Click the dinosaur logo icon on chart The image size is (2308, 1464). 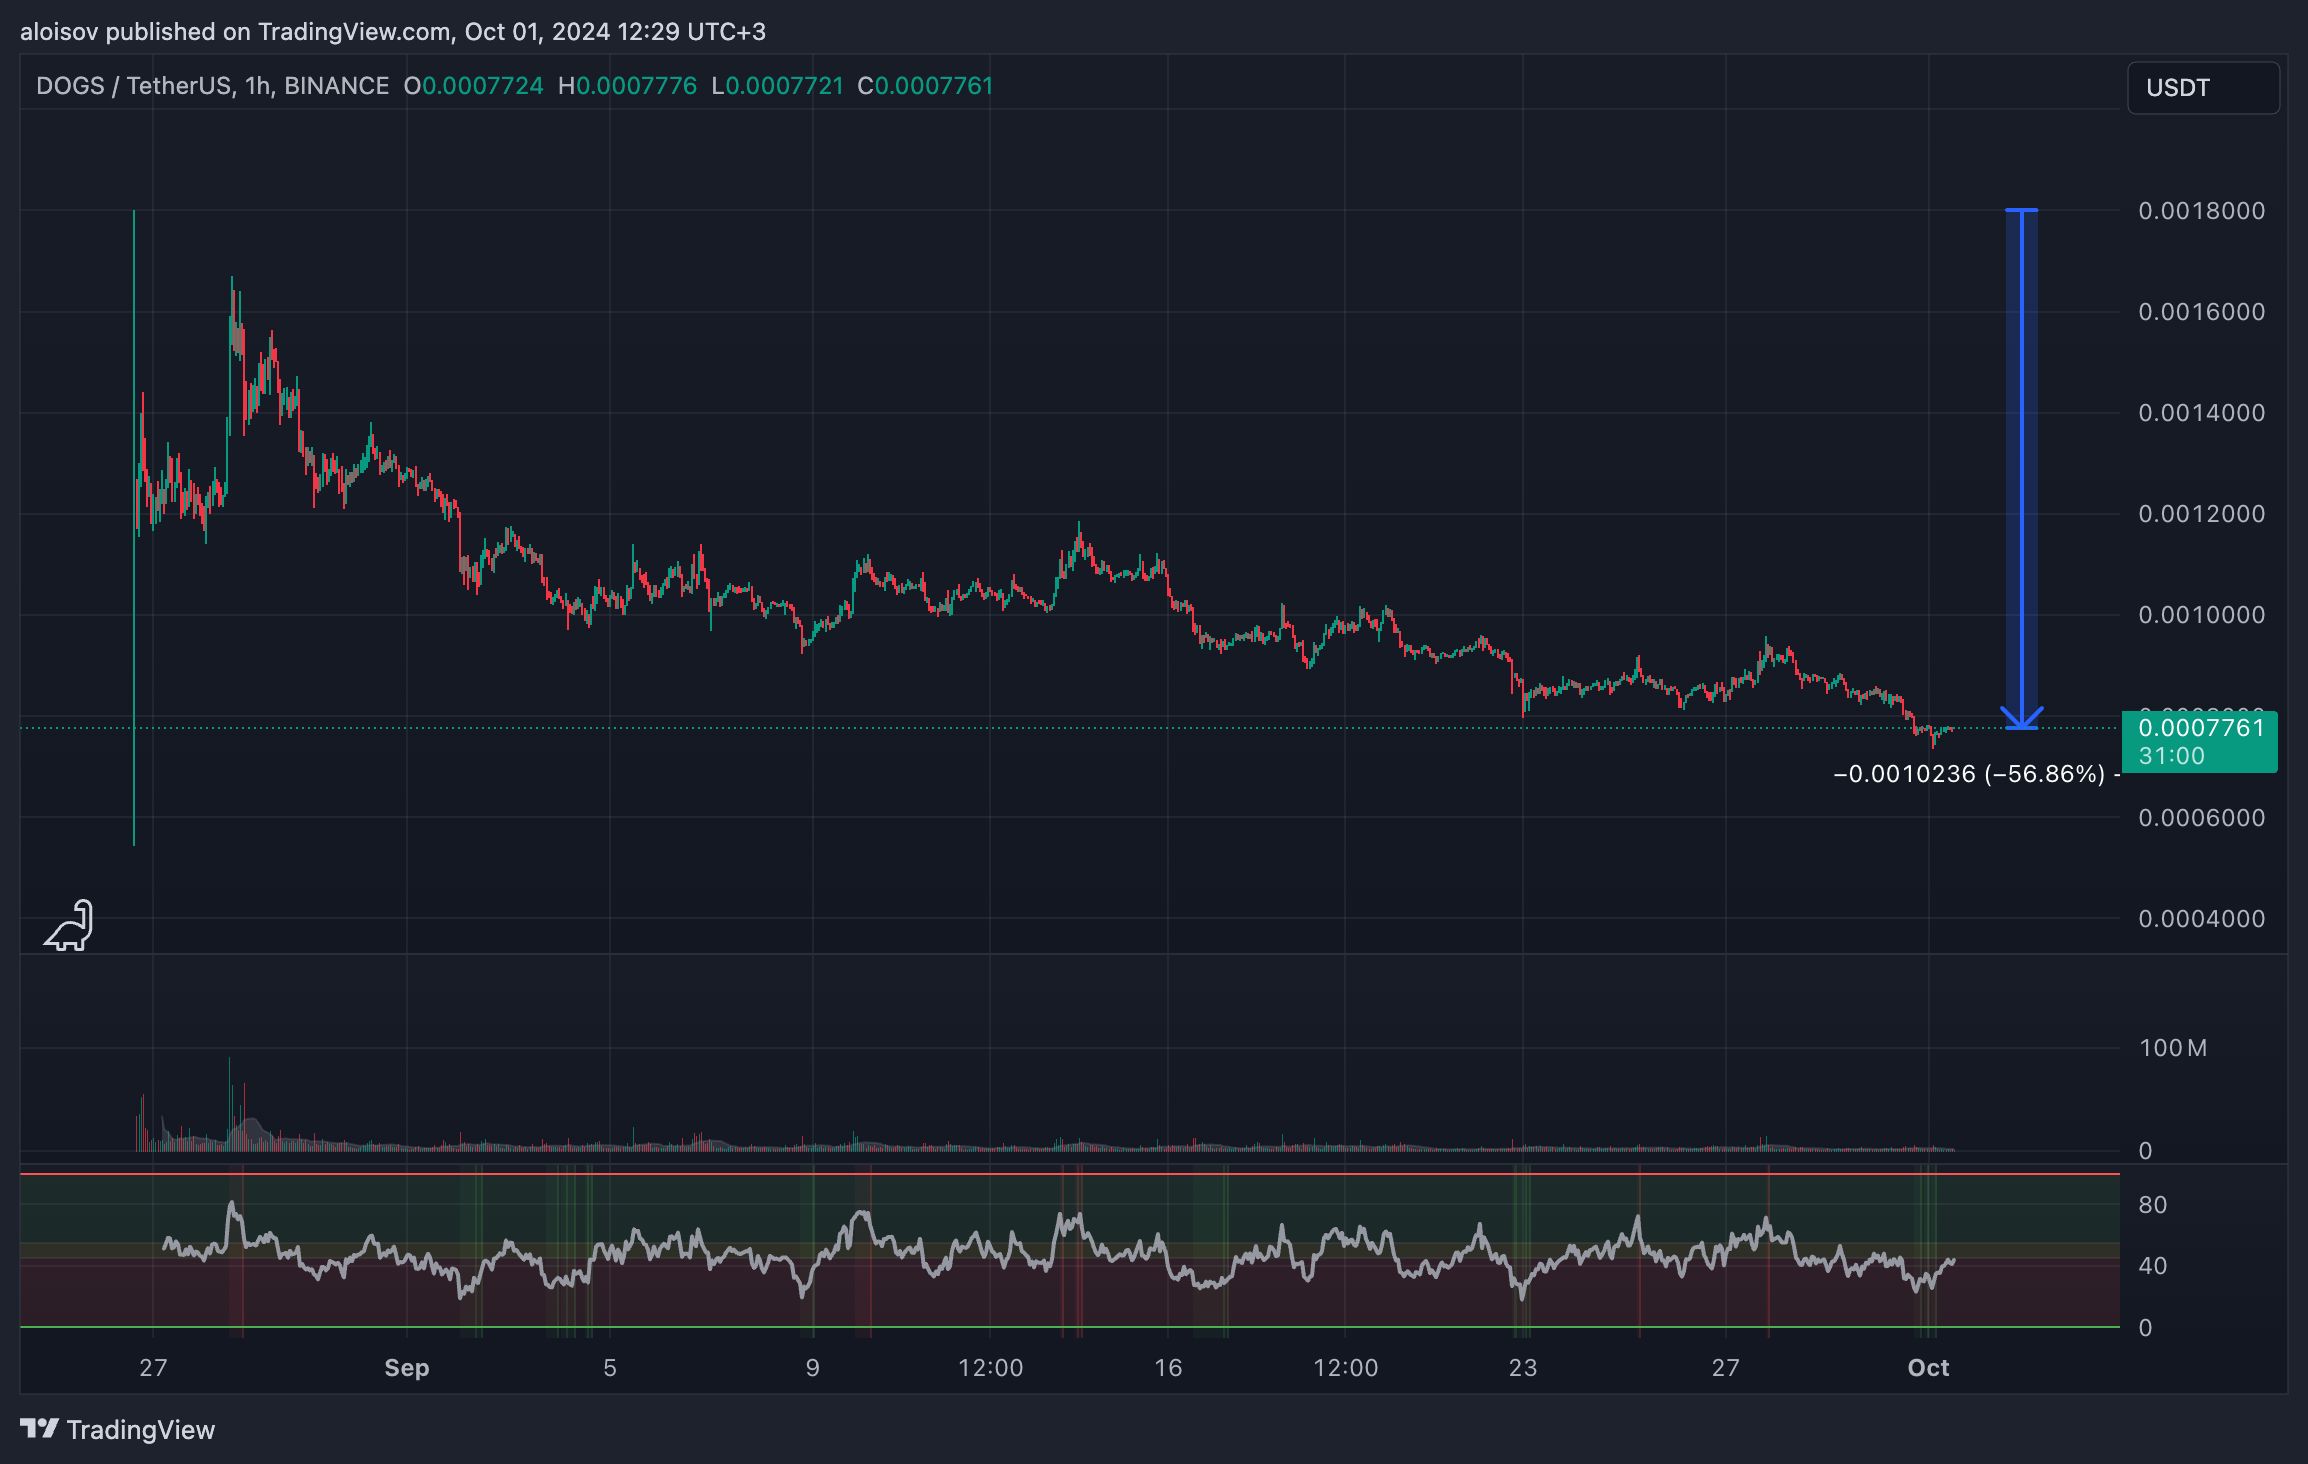69,926
